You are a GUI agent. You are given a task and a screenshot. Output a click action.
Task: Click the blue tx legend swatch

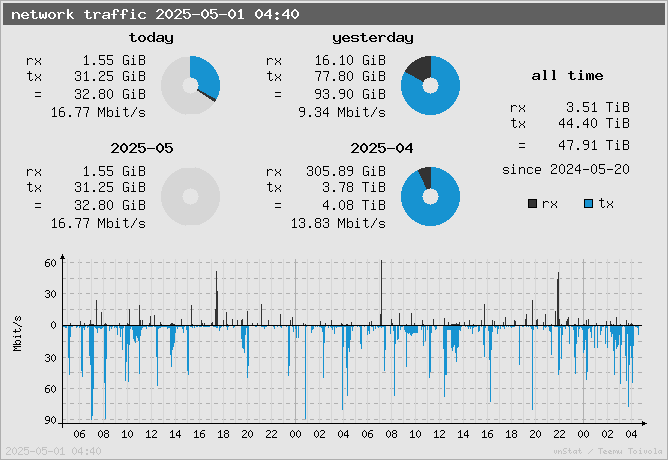588,204
